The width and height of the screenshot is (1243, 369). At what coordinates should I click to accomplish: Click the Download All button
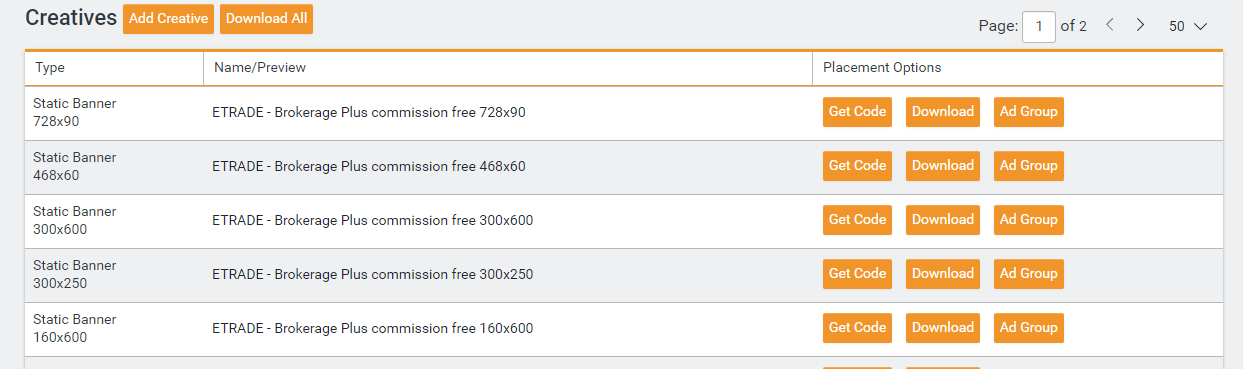(x=266, y=19)
